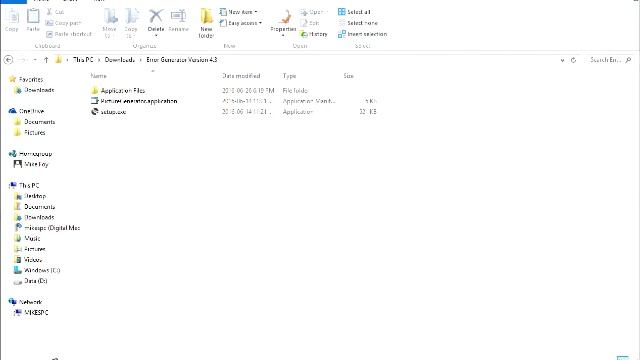This screenshot has width=640, height=360.
Task: Open the recent locations dropdown arrow
Action: pyautogui.click(x=35, y=60)
